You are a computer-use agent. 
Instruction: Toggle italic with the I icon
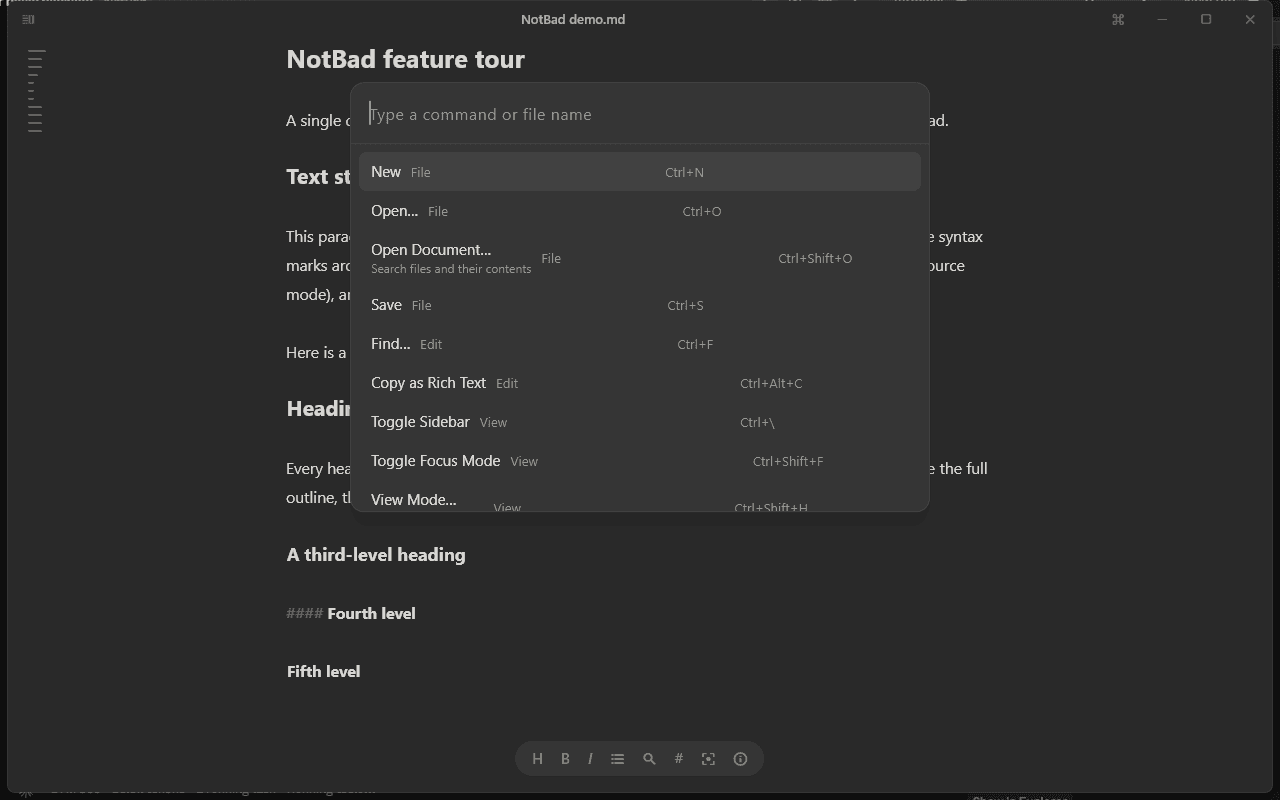click(590, 759)
